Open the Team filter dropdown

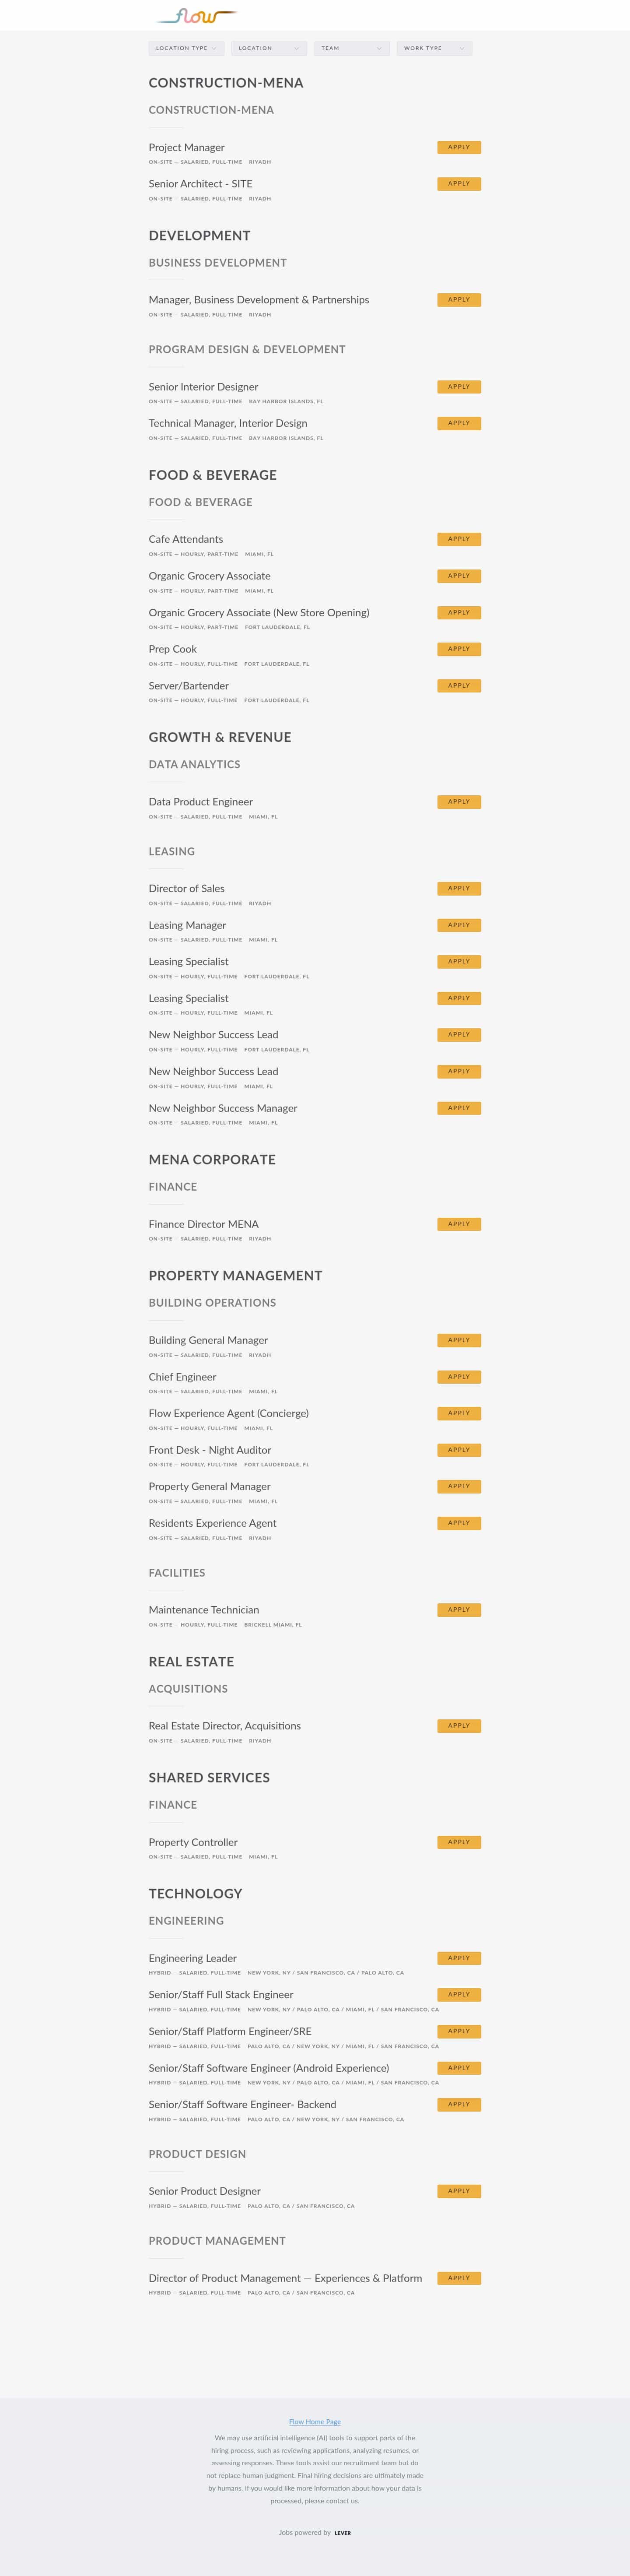[x=351, y=48]
